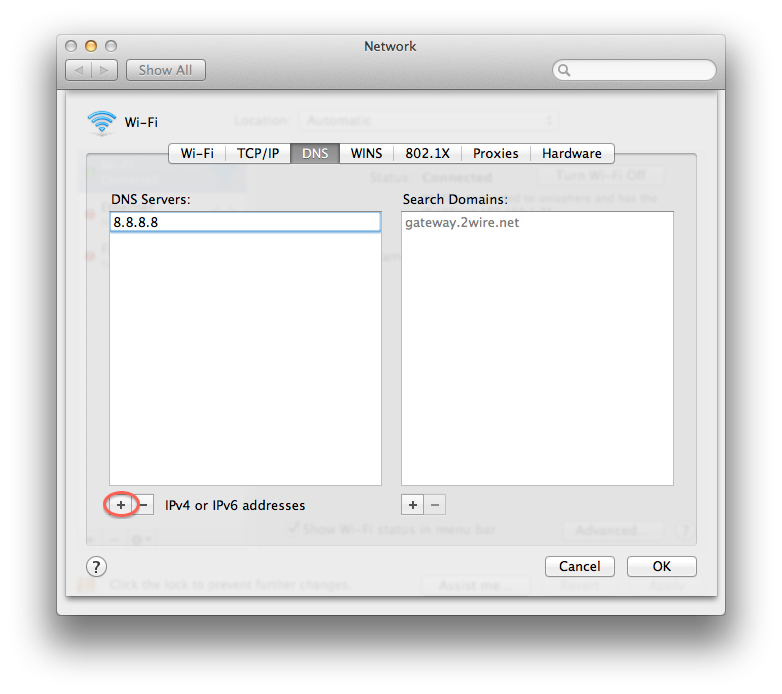Switch to the Wi-Fi tab
This screenshot has width=782, height=694.
(x=197, y=154)
